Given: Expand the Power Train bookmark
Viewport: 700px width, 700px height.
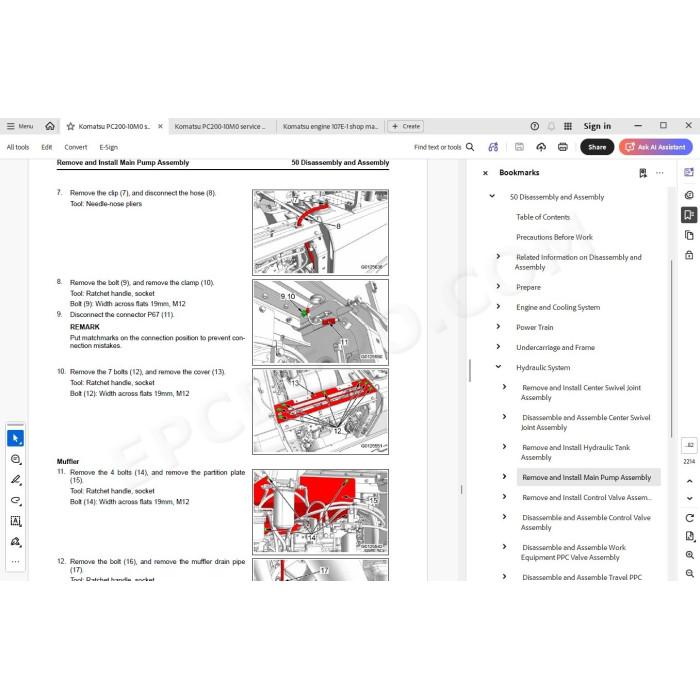Looking at the screenshot, I should (498, 326).
